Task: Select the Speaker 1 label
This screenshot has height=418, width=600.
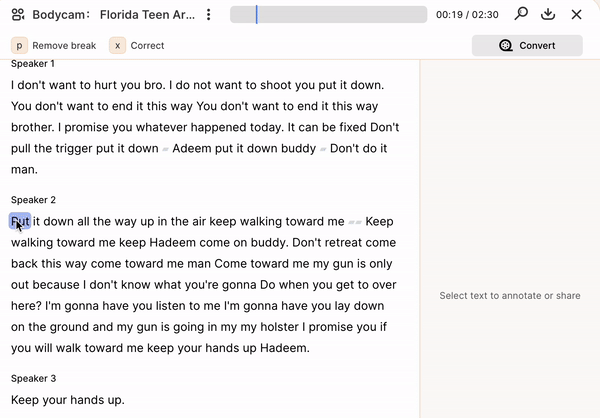Action: (x=33, y=64)
